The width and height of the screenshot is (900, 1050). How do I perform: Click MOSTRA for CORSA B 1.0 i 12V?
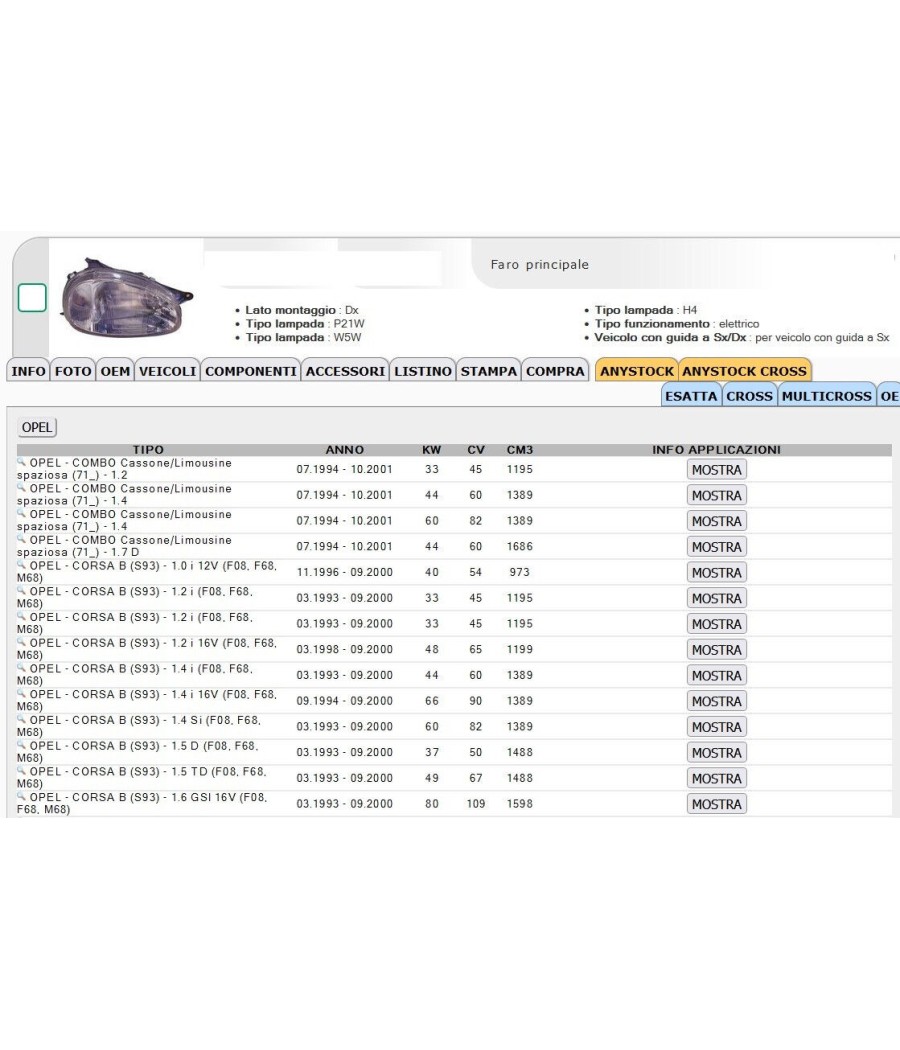[x=717, y=573]
